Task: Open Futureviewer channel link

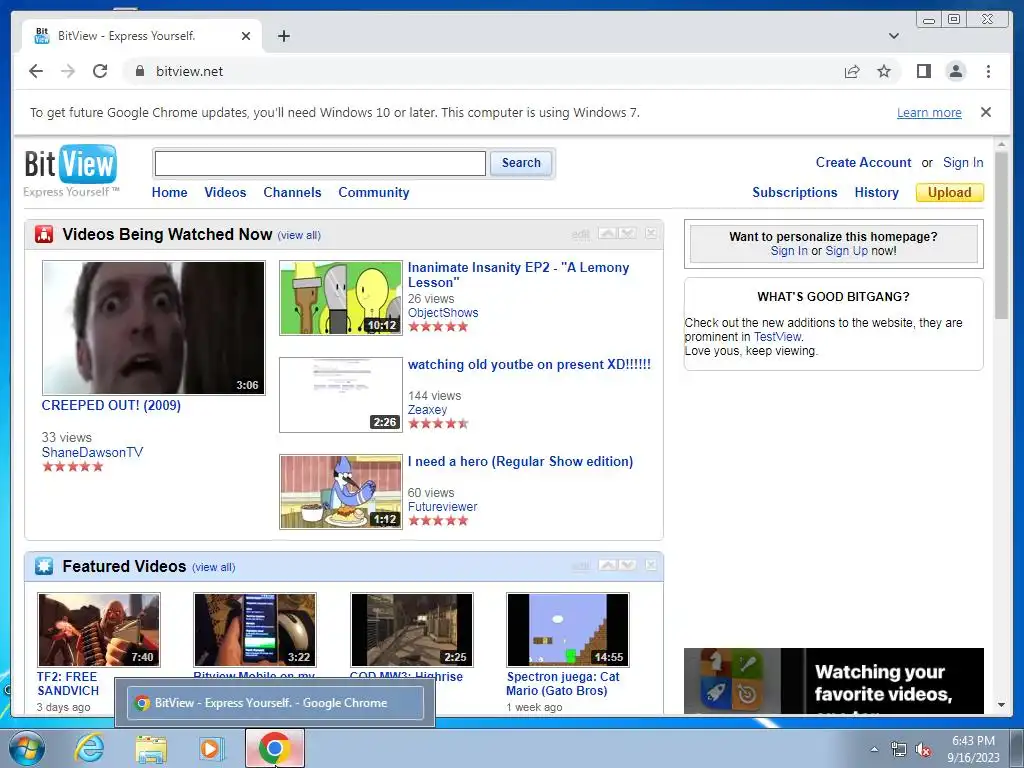Action: [x=442, y=507]
